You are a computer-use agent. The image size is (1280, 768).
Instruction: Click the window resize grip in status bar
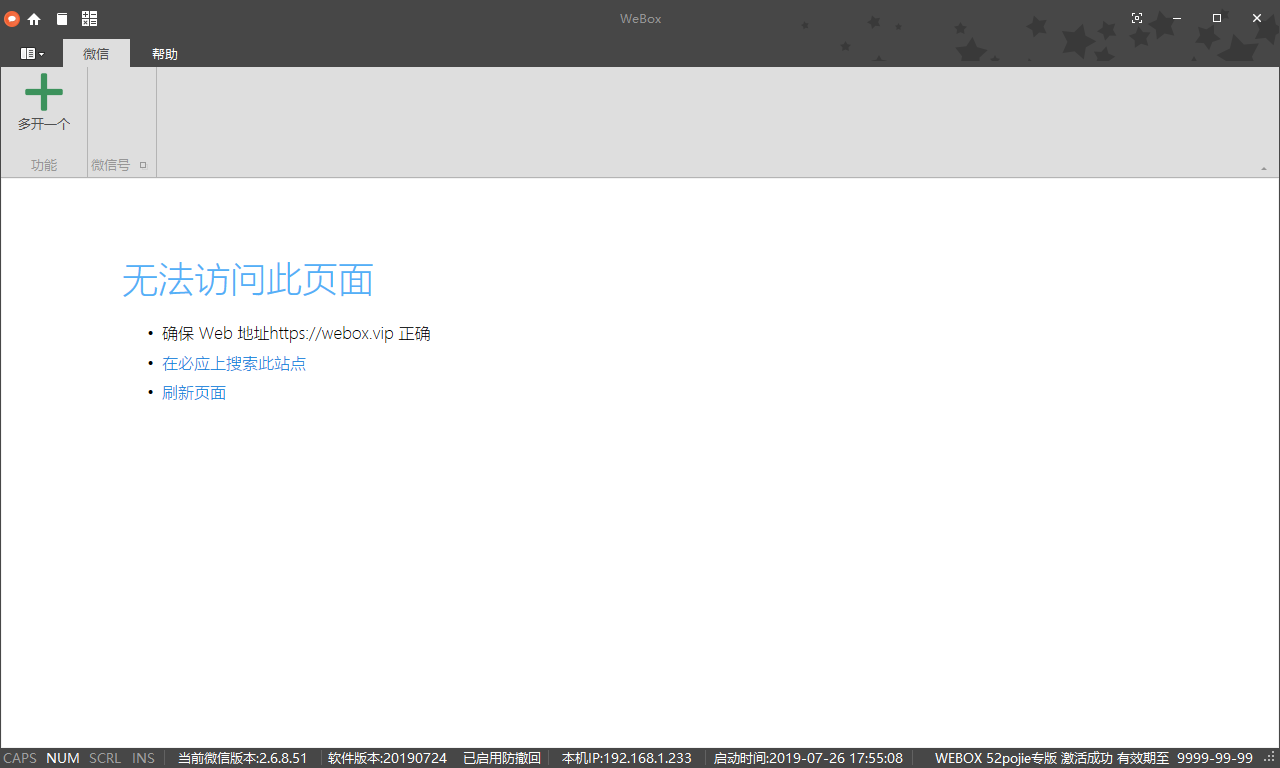pyautogui.click(x=1270, y=758)
